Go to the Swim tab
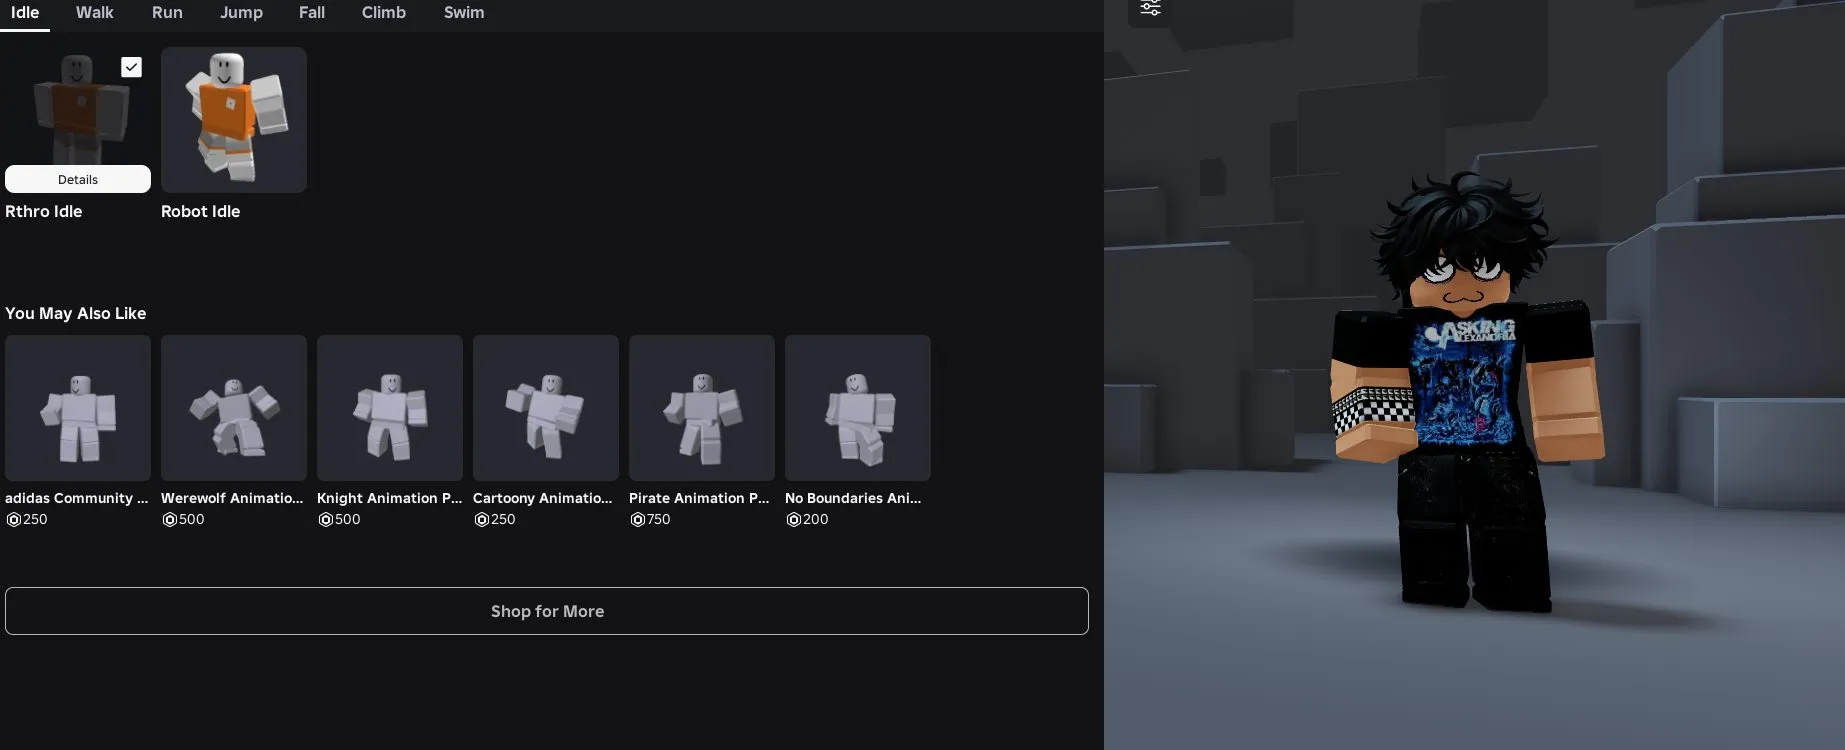1845x750 pixels. tap(463, 13)
